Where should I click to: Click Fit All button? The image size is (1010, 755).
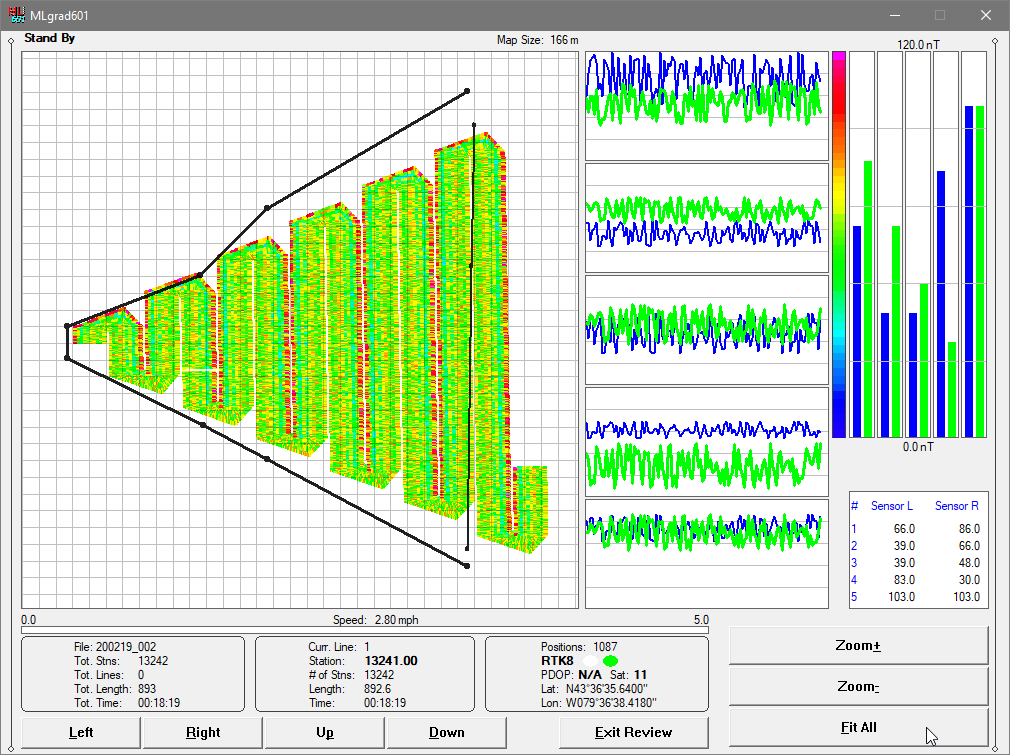click(x=858, y=727)
